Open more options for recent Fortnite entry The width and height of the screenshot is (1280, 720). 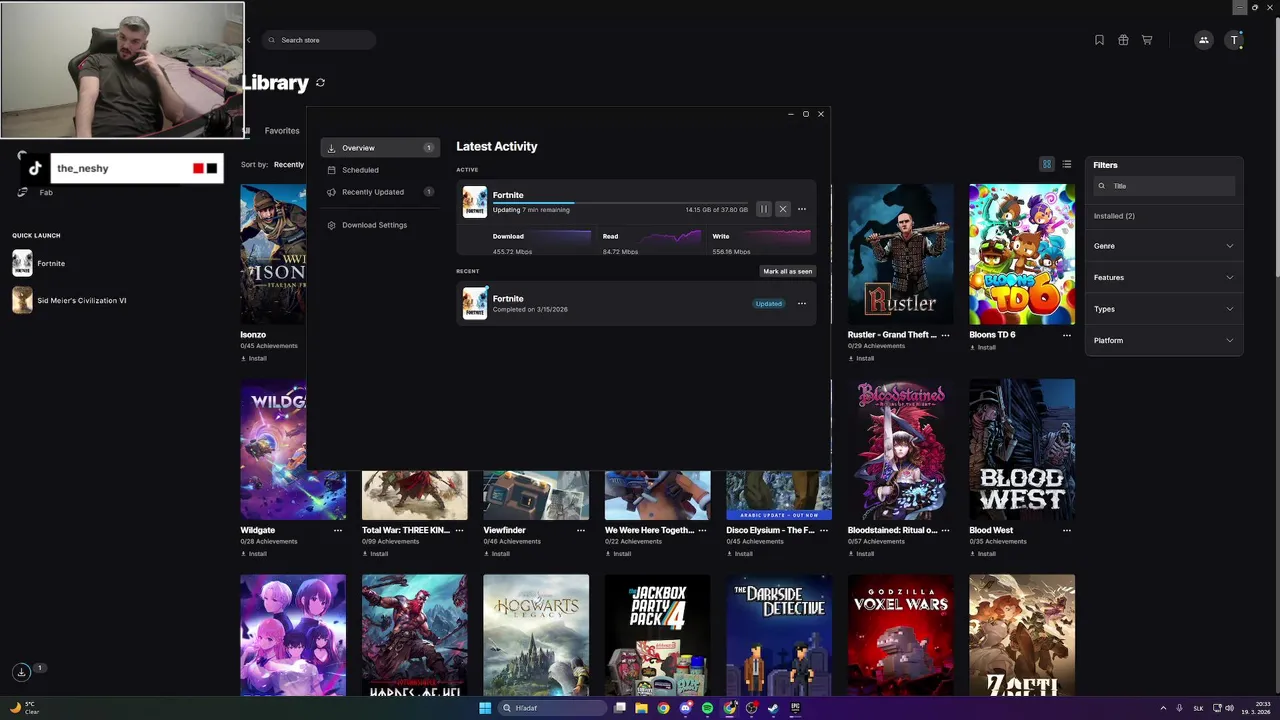802,303
